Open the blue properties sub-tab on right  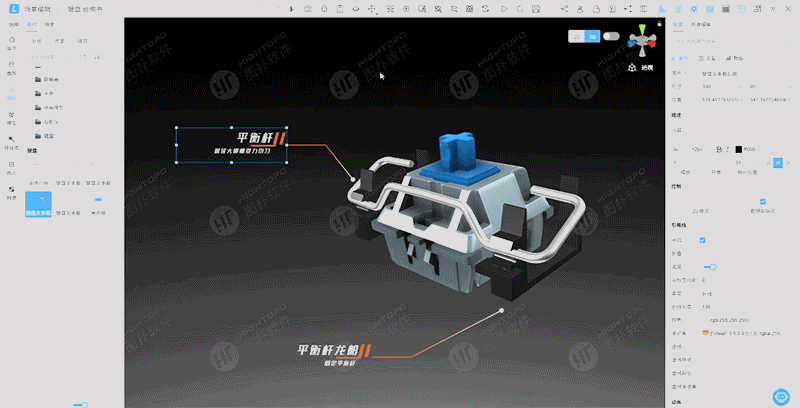click(x=680, y=58)
